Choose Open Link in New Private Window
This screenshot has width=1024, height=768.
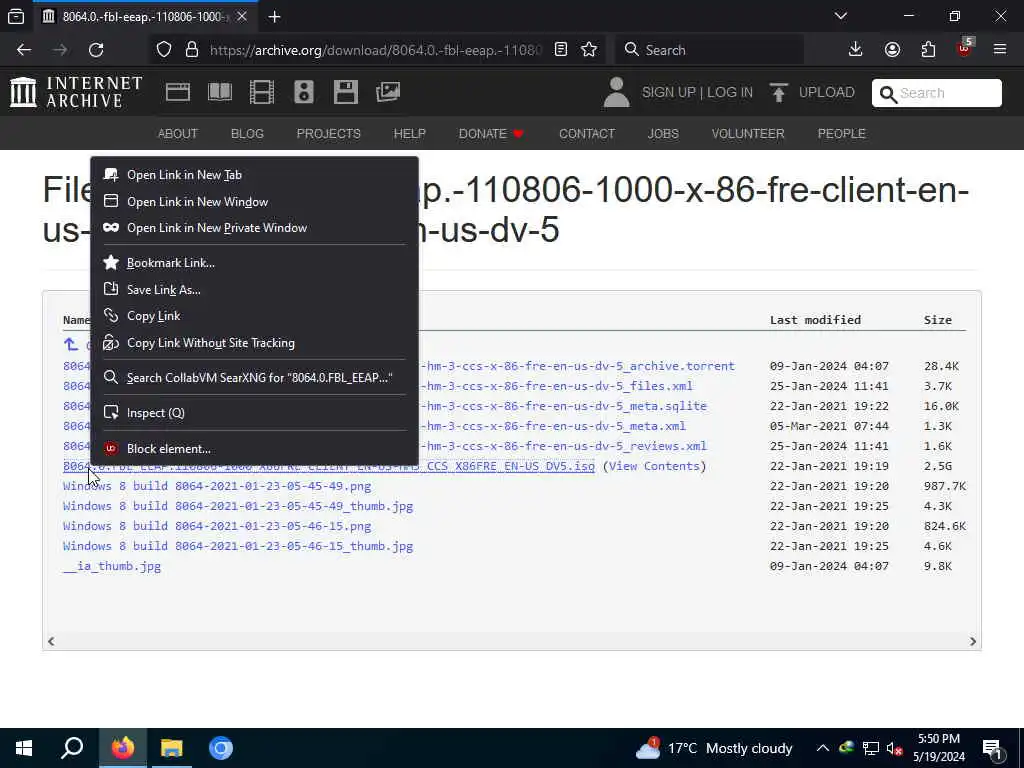254,228
